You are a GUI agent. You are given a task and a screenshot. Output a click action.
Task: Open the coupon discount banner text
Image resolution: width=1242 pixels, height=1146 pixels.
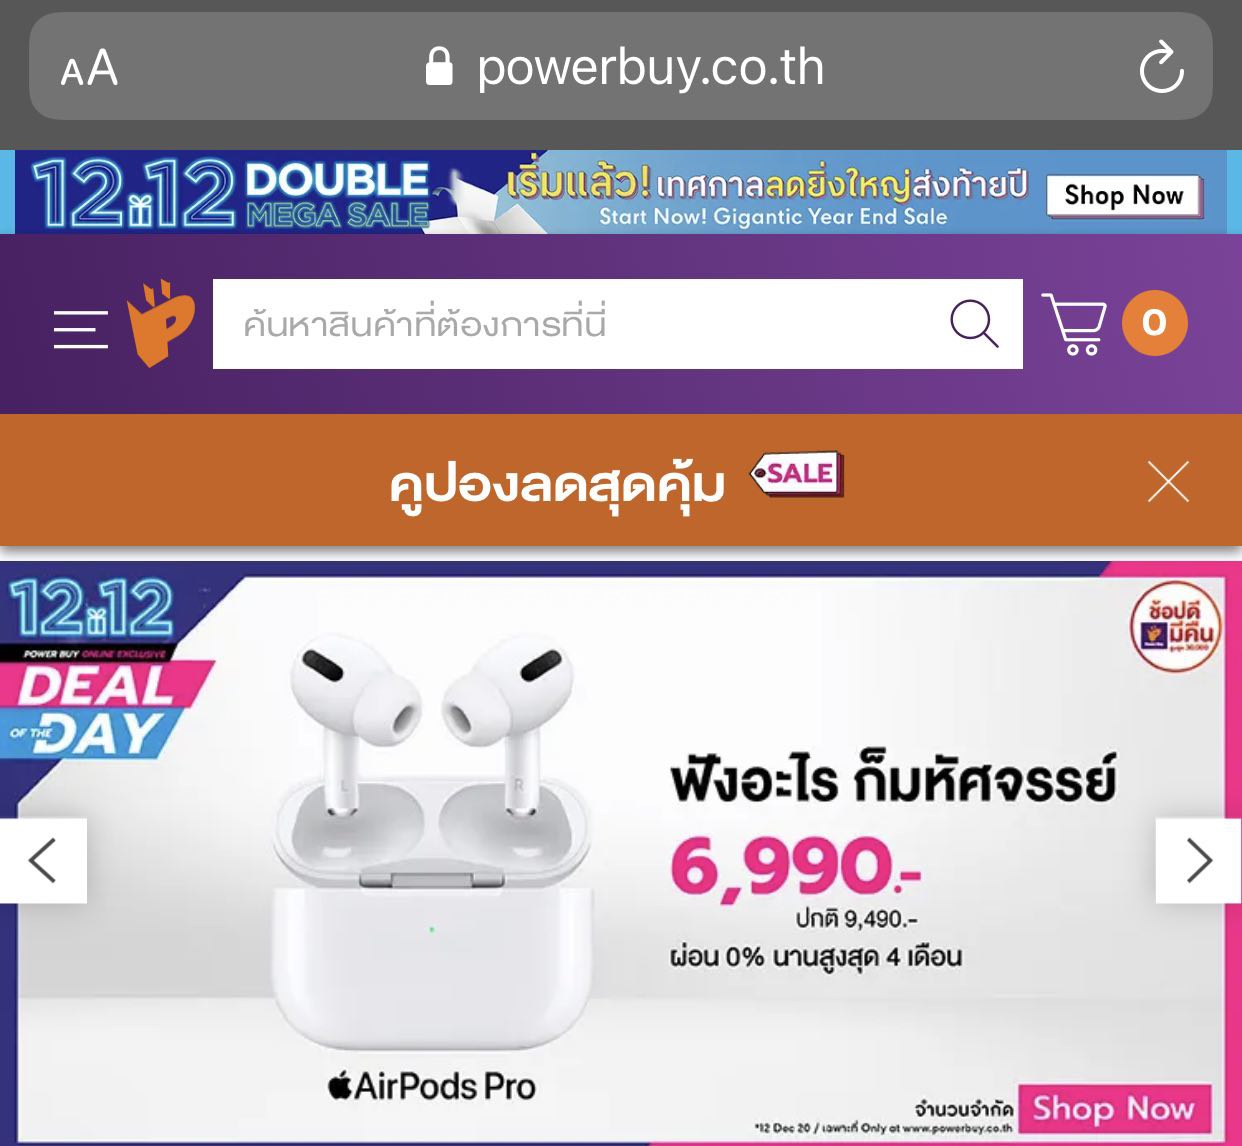pos(557,485)
